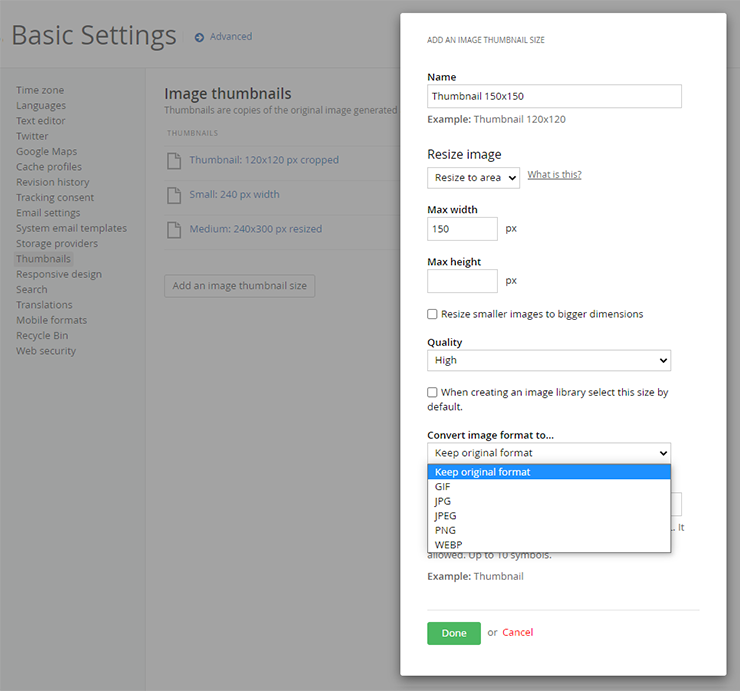740x691 pixels.
Task: Enable Resize smaller images to bigger dimensions
Action: [x=433, y=314]
